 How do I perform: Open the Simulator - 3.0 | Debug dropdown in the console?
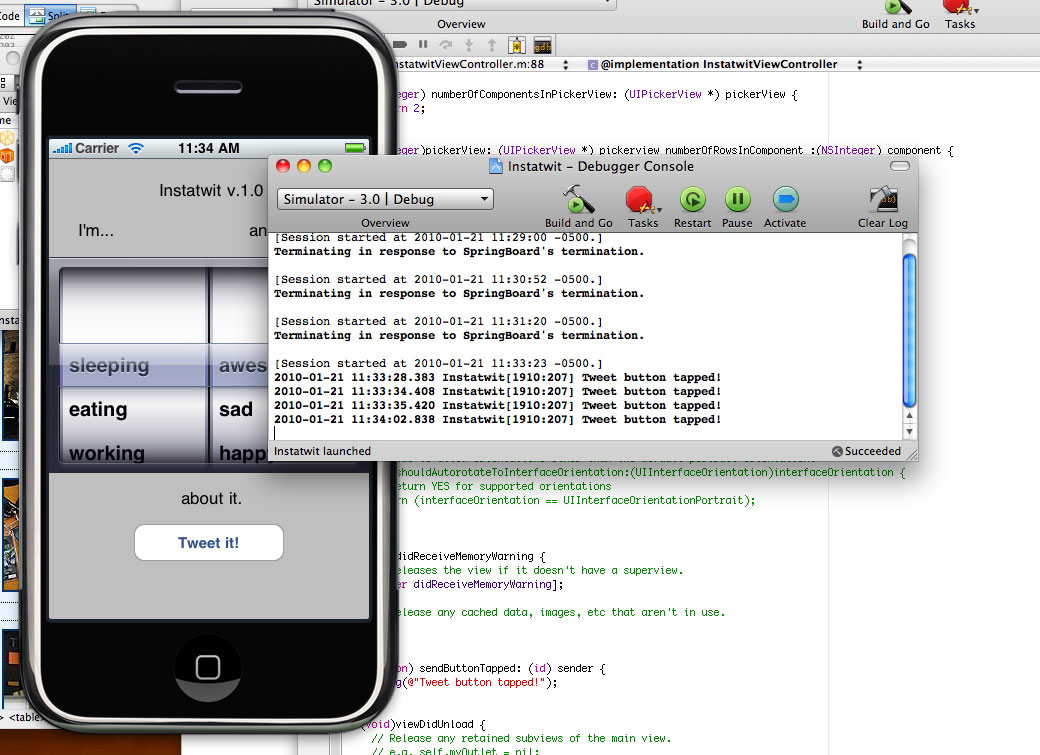click(385, 199)
